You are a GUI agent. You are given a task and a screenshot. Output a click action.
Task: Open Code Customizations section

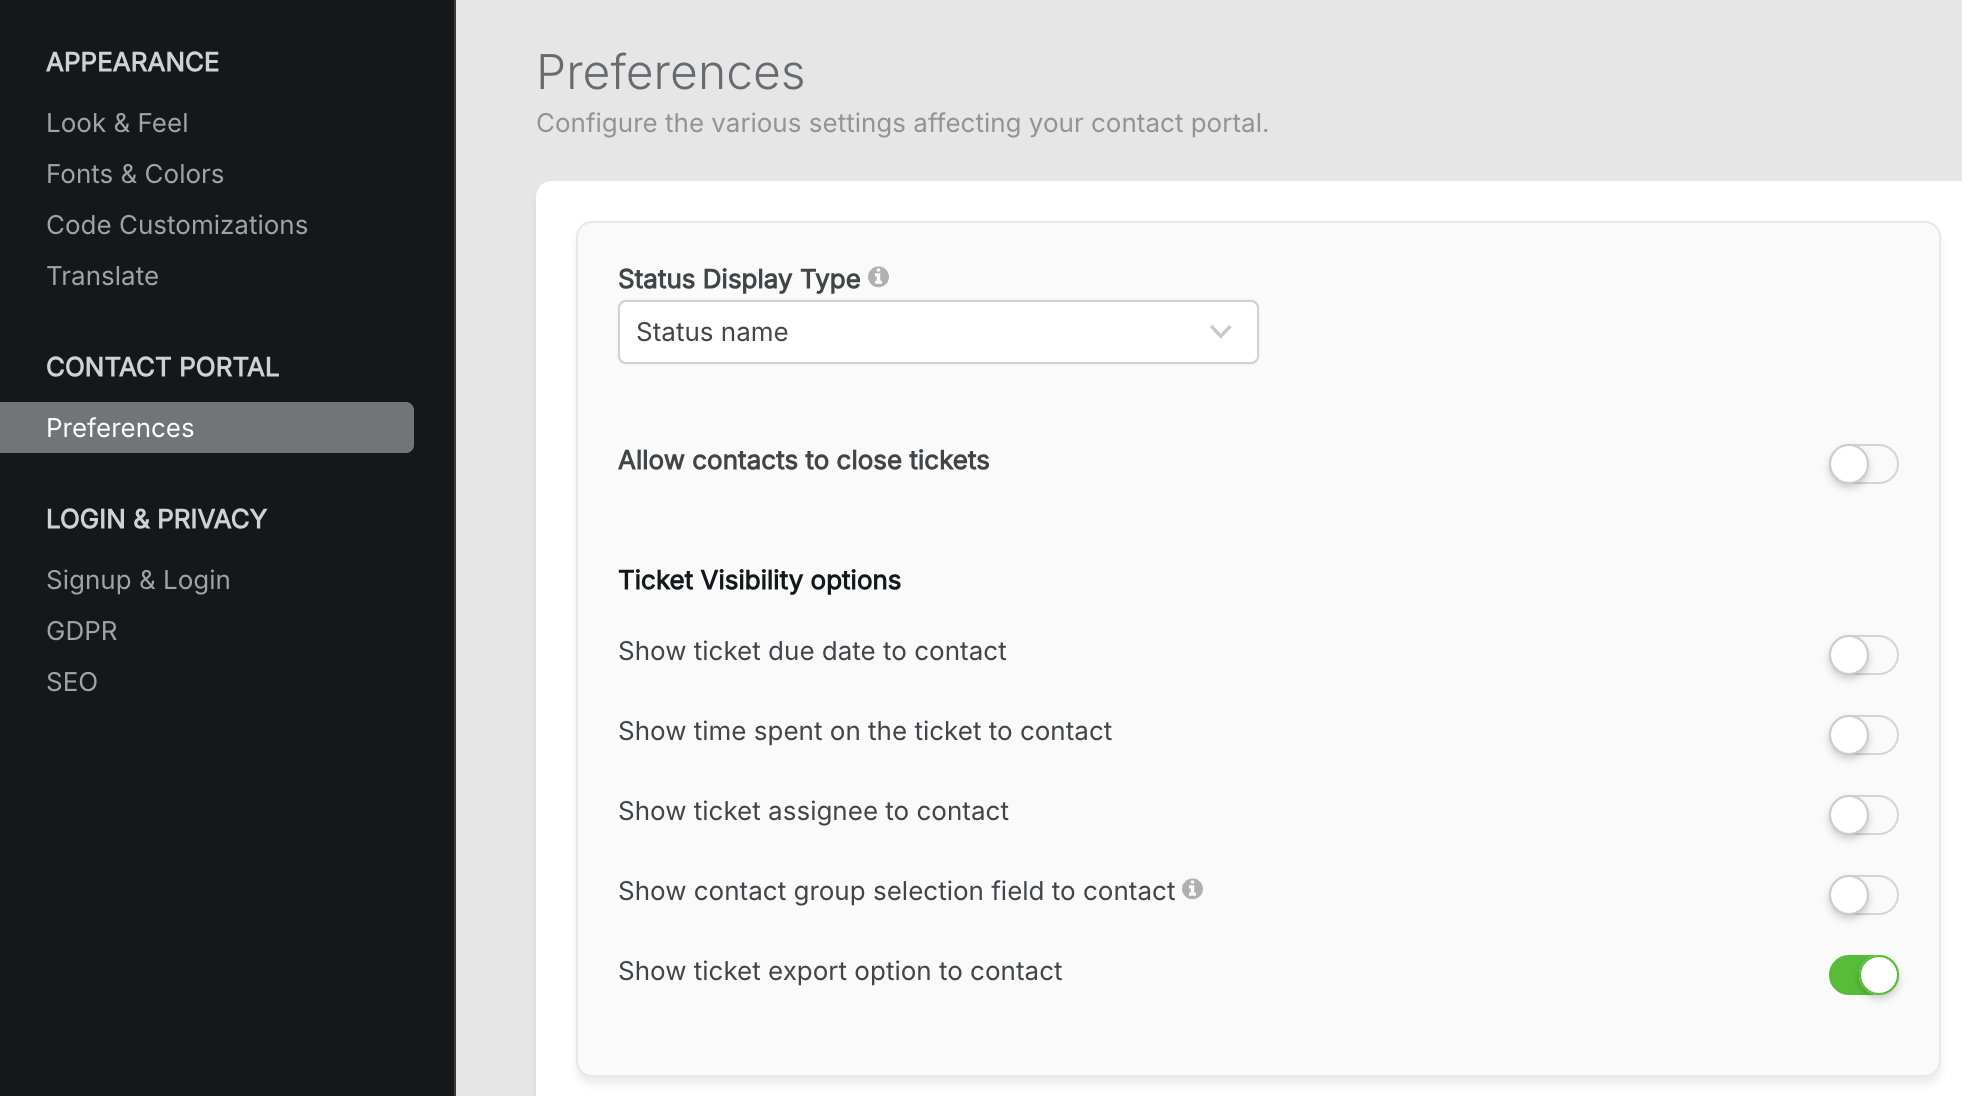coord(177,225)
